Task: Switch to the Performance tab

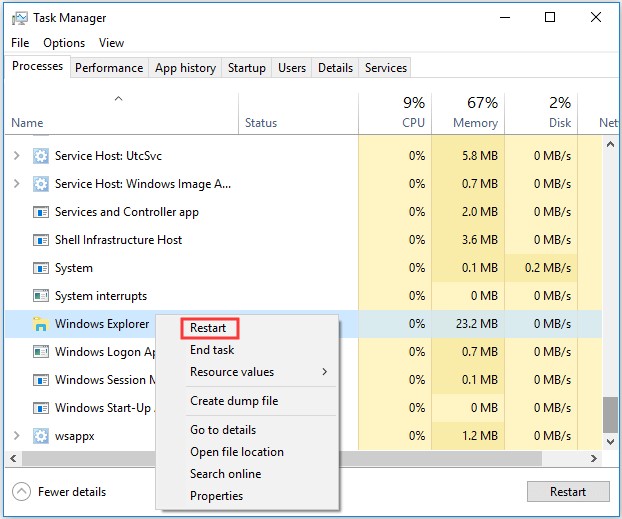Action: click(109, 68)
